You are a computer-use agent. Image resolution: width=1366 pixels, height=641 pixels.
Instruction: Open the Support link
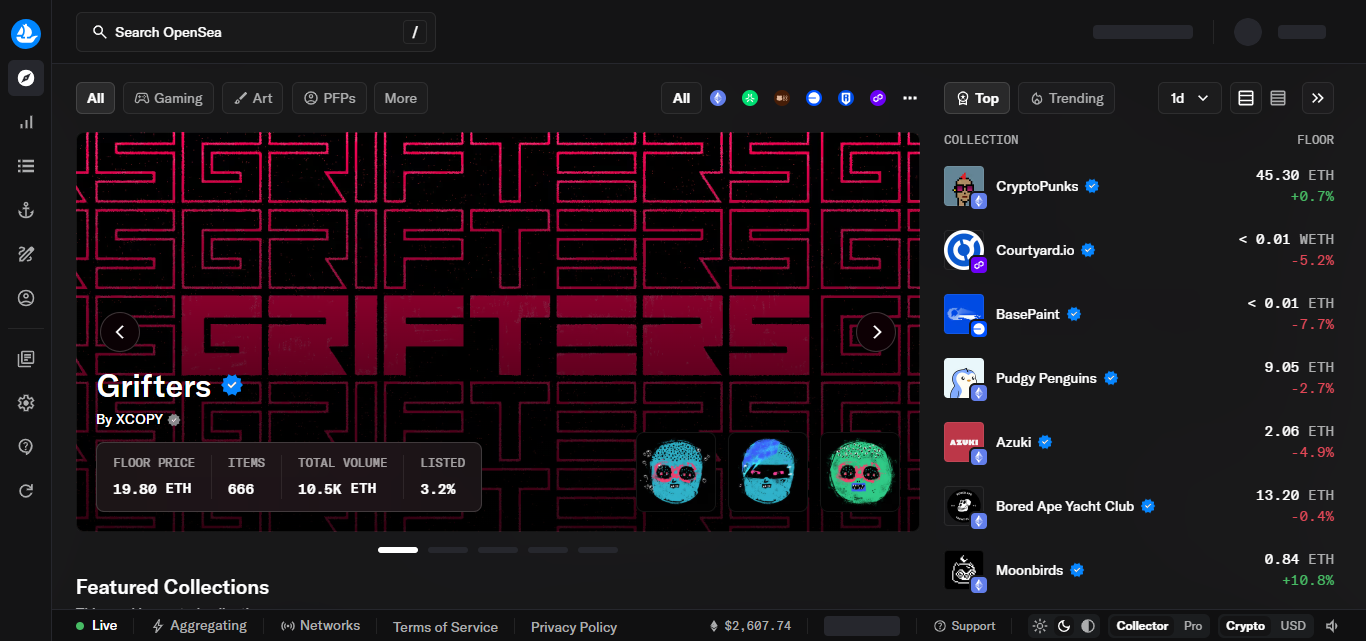click(x=964, y=626)
